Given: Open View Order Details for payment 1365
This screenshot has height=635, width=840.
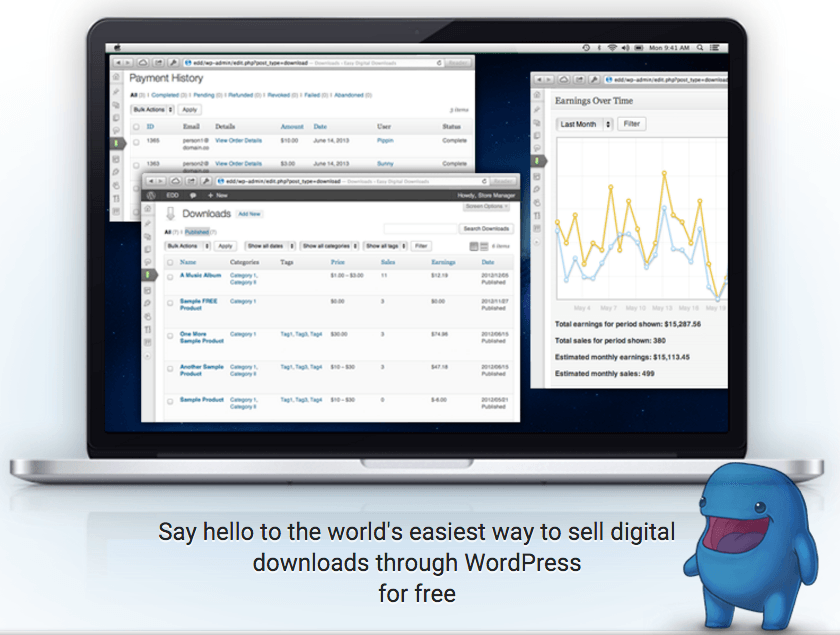Looking at the screenshot, I should click(238, 141).
